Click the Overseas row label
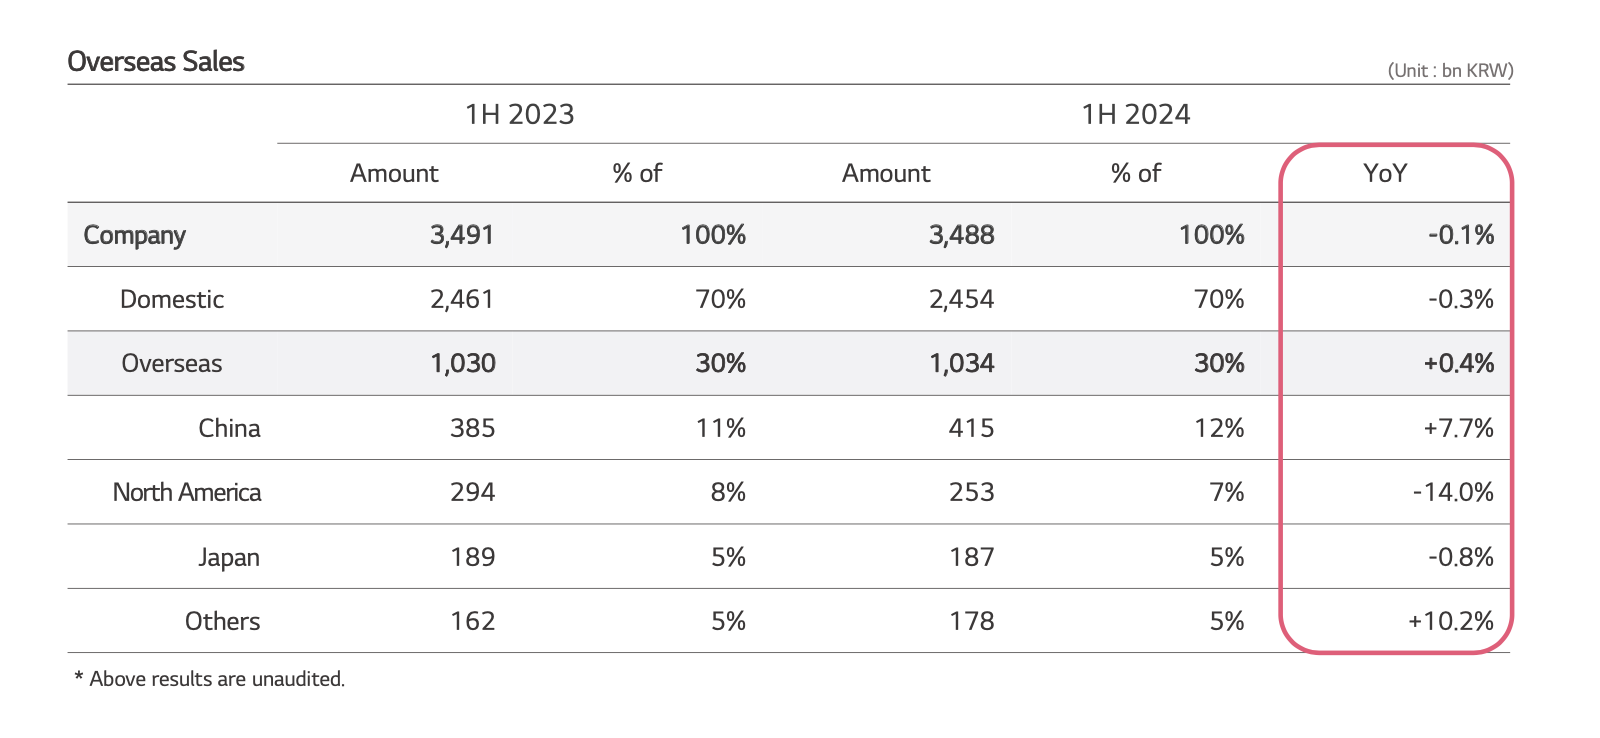The height and width of the screenshot is (738, 1600). (x=172, y=363)
